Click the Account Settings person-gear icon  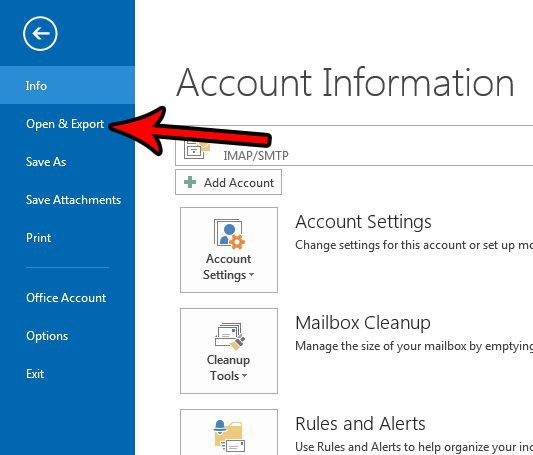click(229, 234)
